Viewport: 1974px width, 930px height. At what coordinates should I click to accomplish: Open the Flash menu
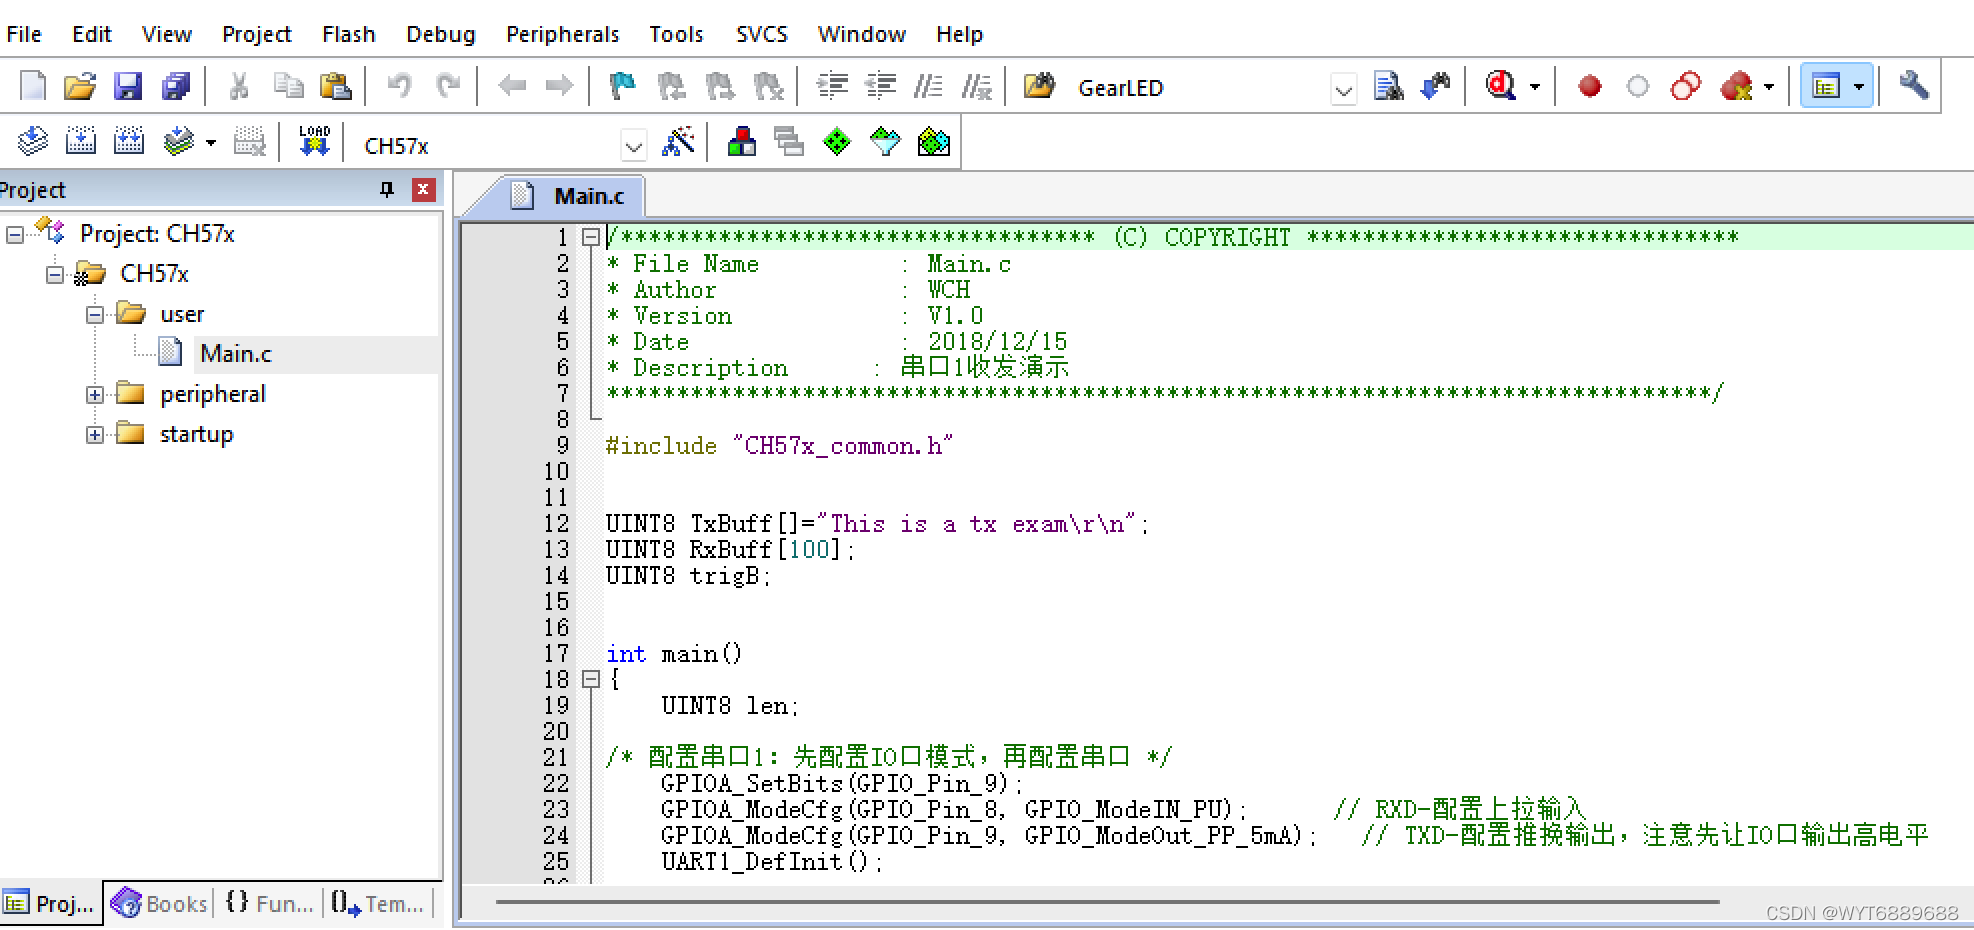[348, 34]
